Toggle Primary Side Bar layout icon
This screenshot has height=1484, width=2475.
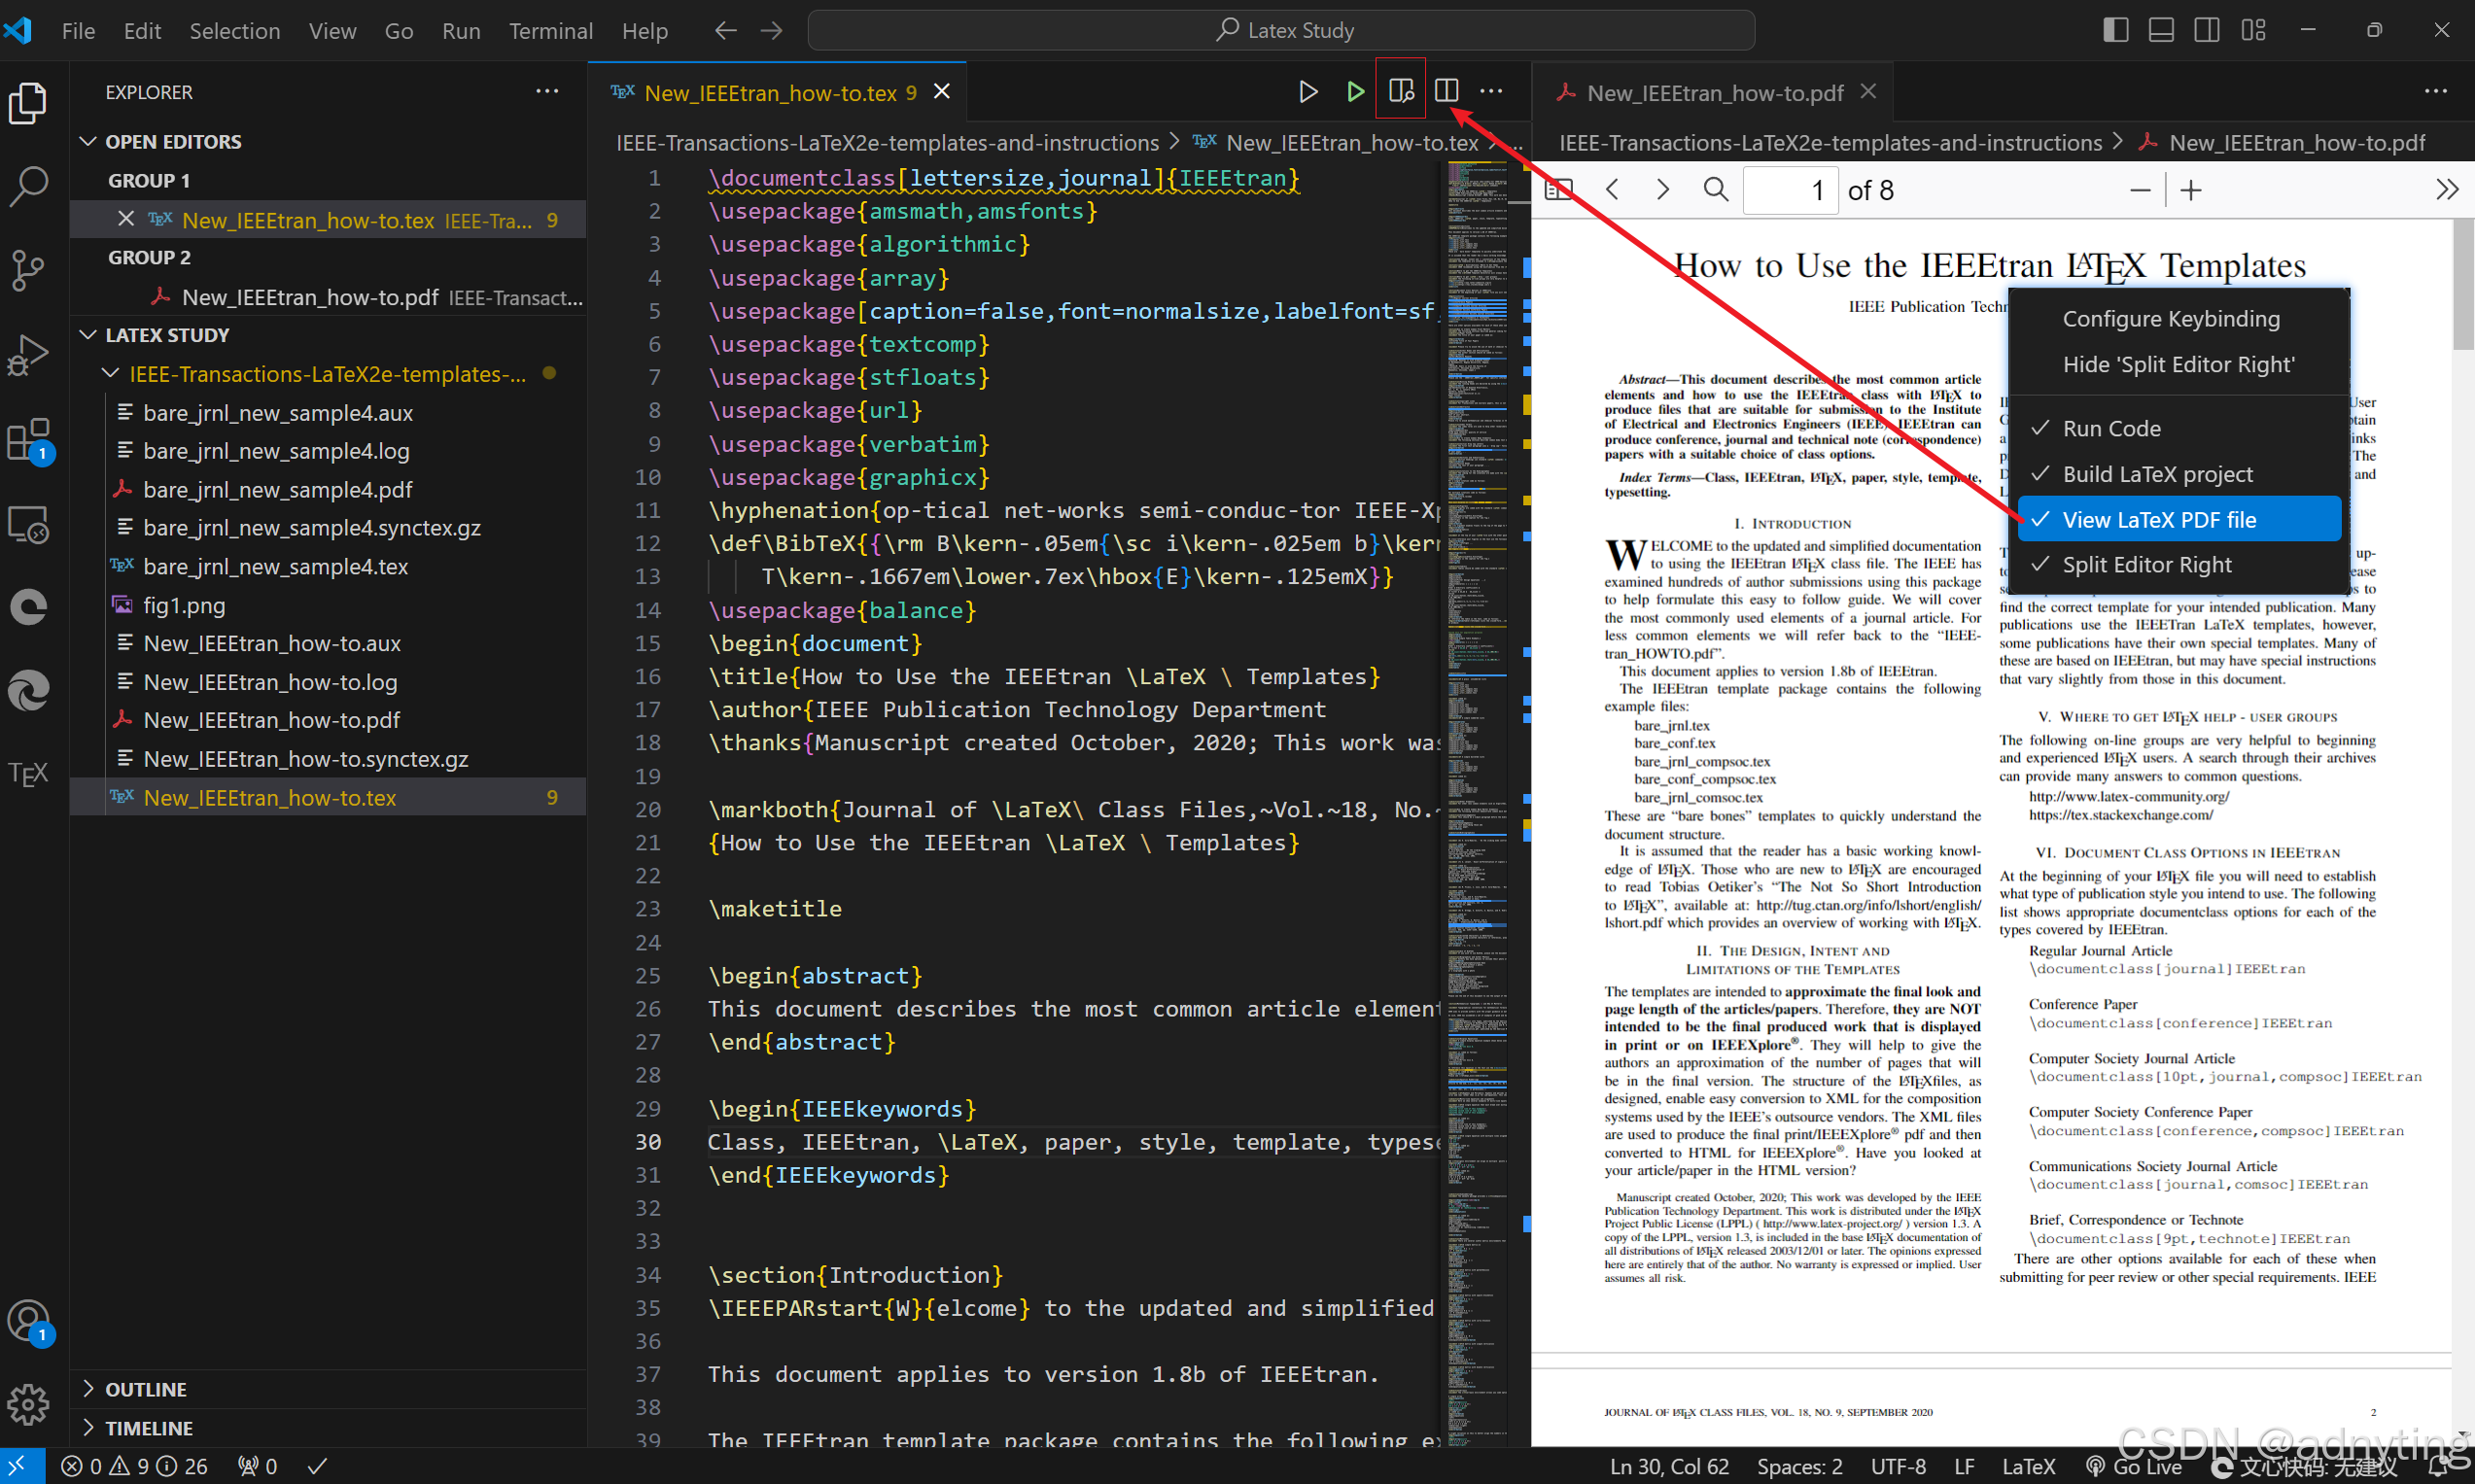tap(2115, 30)
